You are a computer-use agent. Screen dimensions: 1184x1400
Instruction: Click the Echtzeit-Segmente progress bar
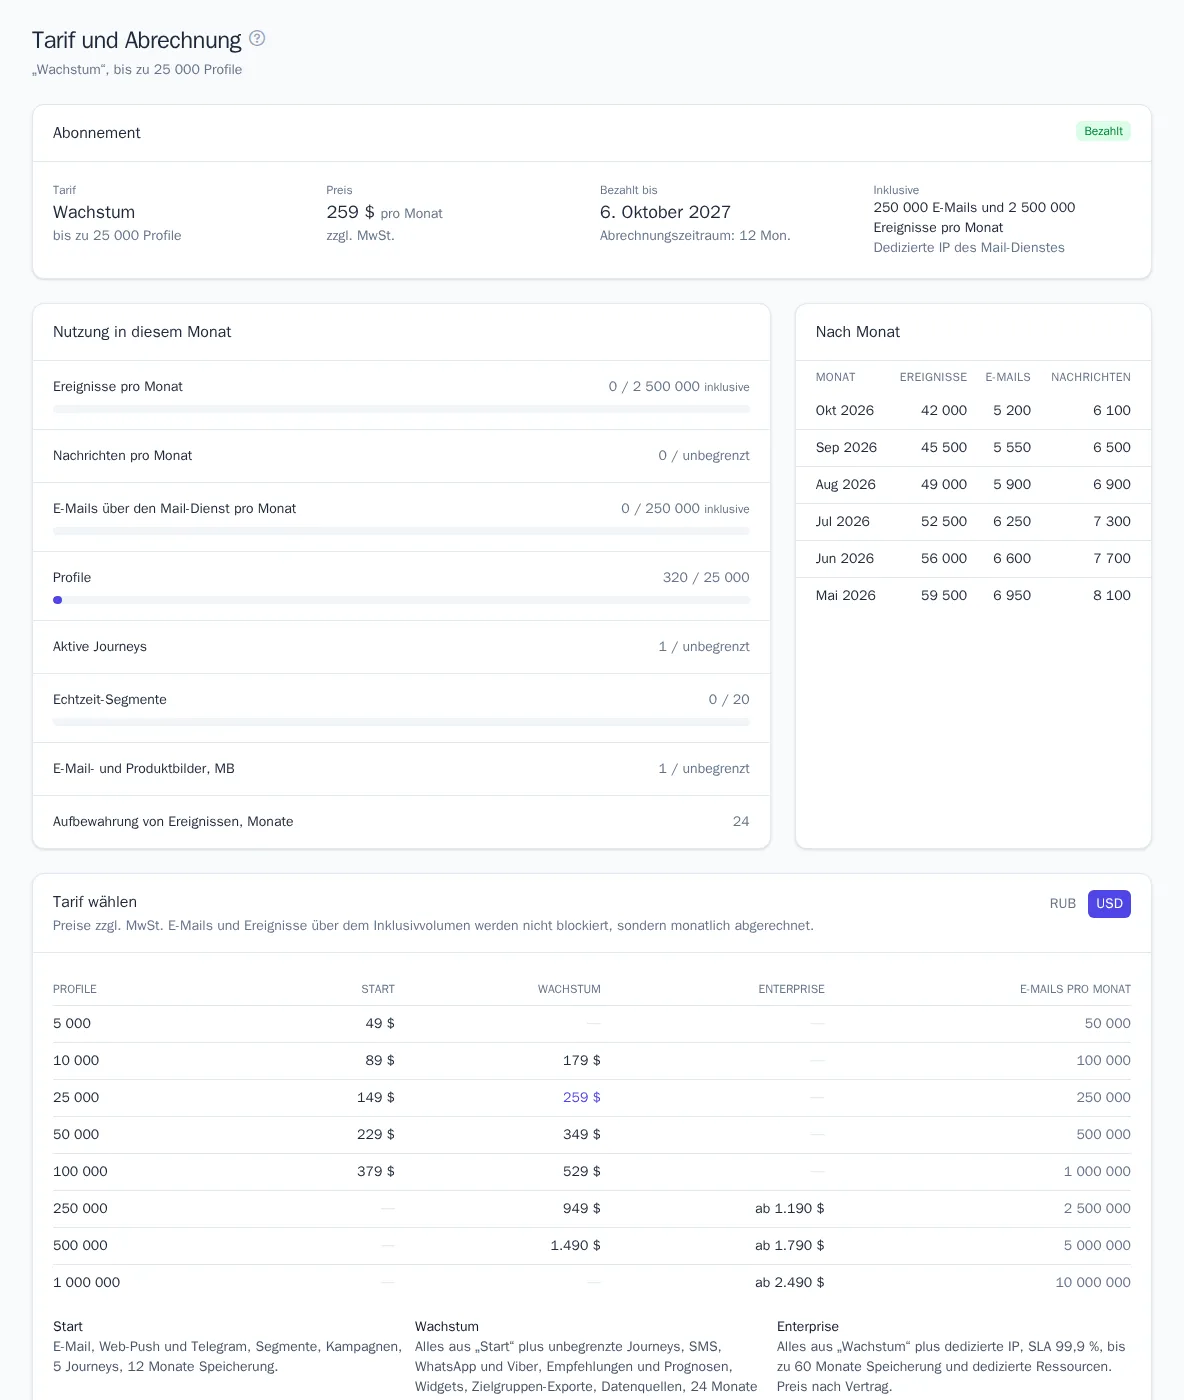point(401,722)
